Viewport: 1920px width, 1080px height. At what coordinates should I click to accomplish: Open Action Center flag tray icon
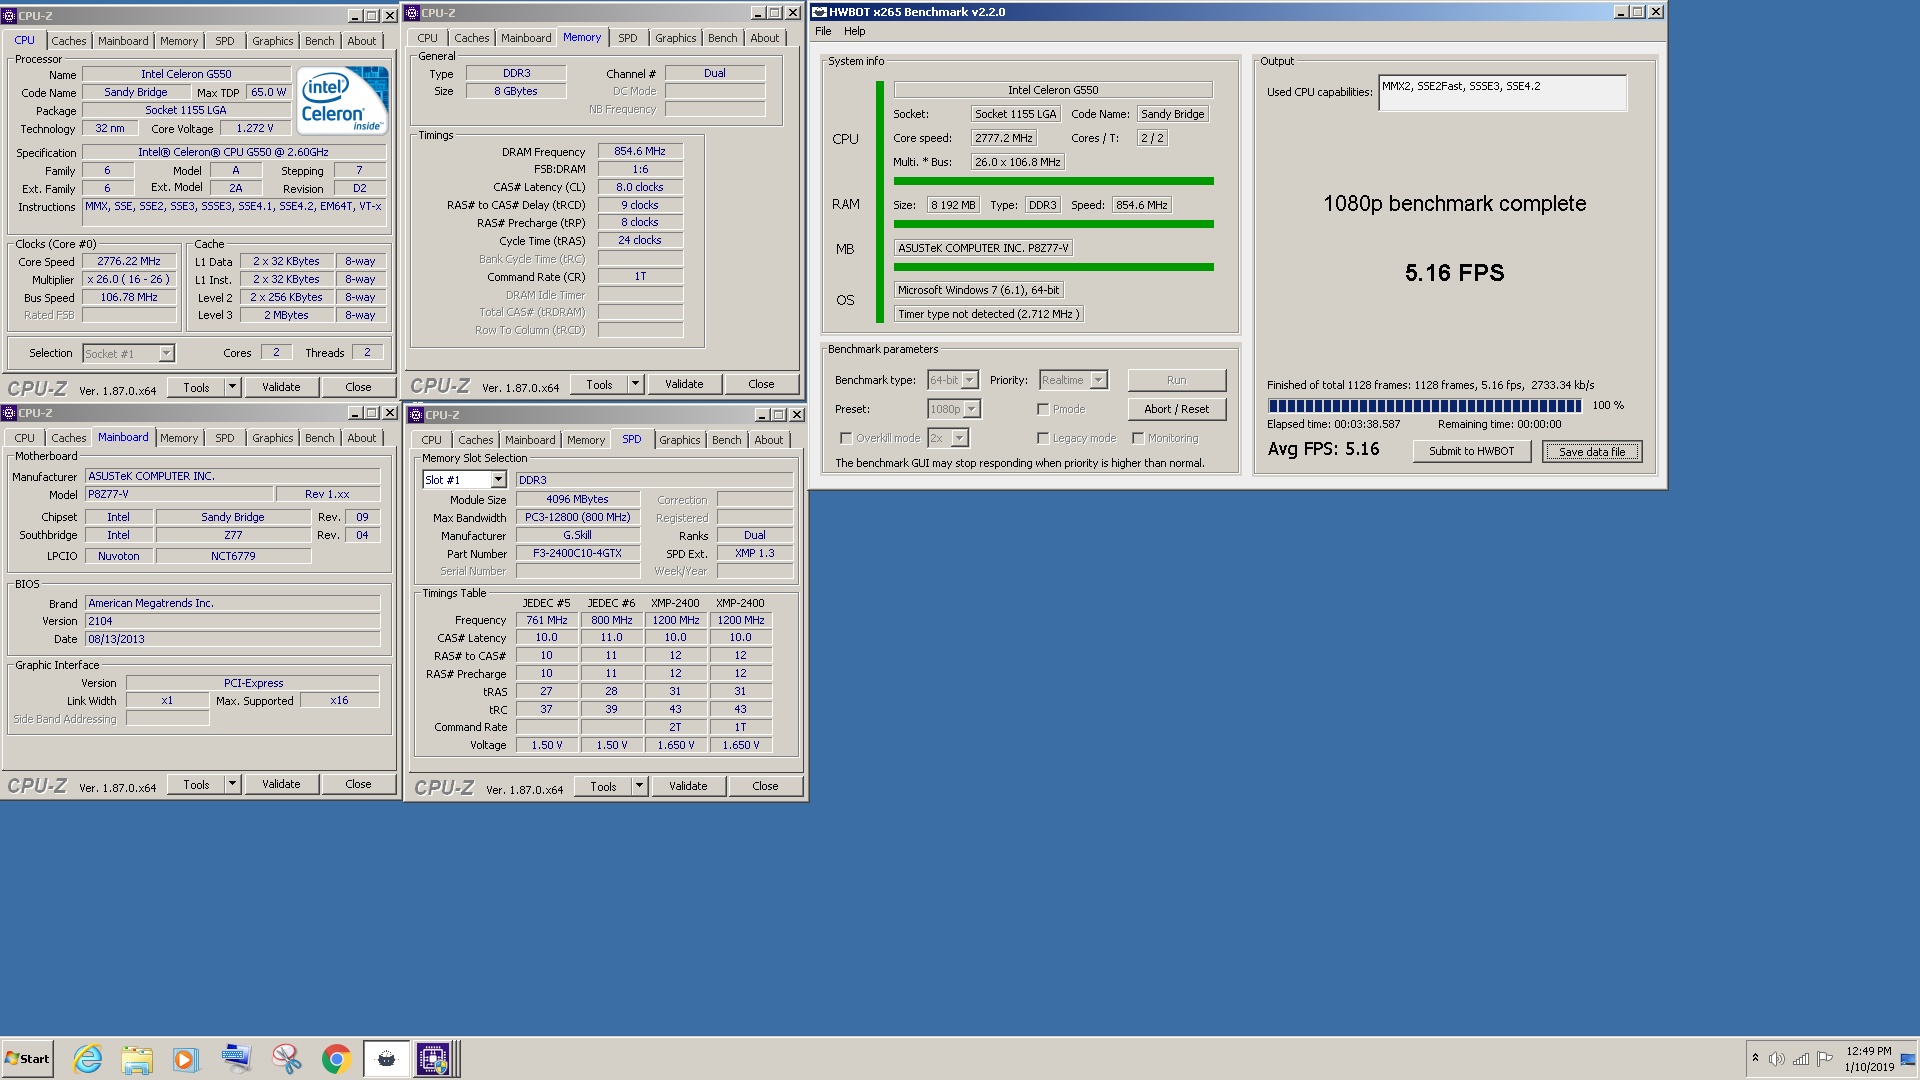point(1825,1059)
